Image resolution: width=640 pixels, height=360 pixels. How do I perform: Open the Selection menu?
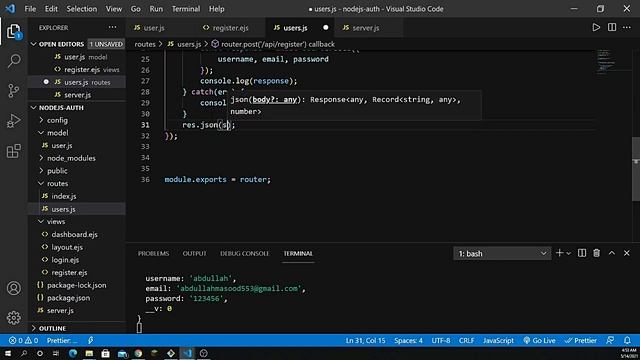pyautogui.click(x=82, y=9)
